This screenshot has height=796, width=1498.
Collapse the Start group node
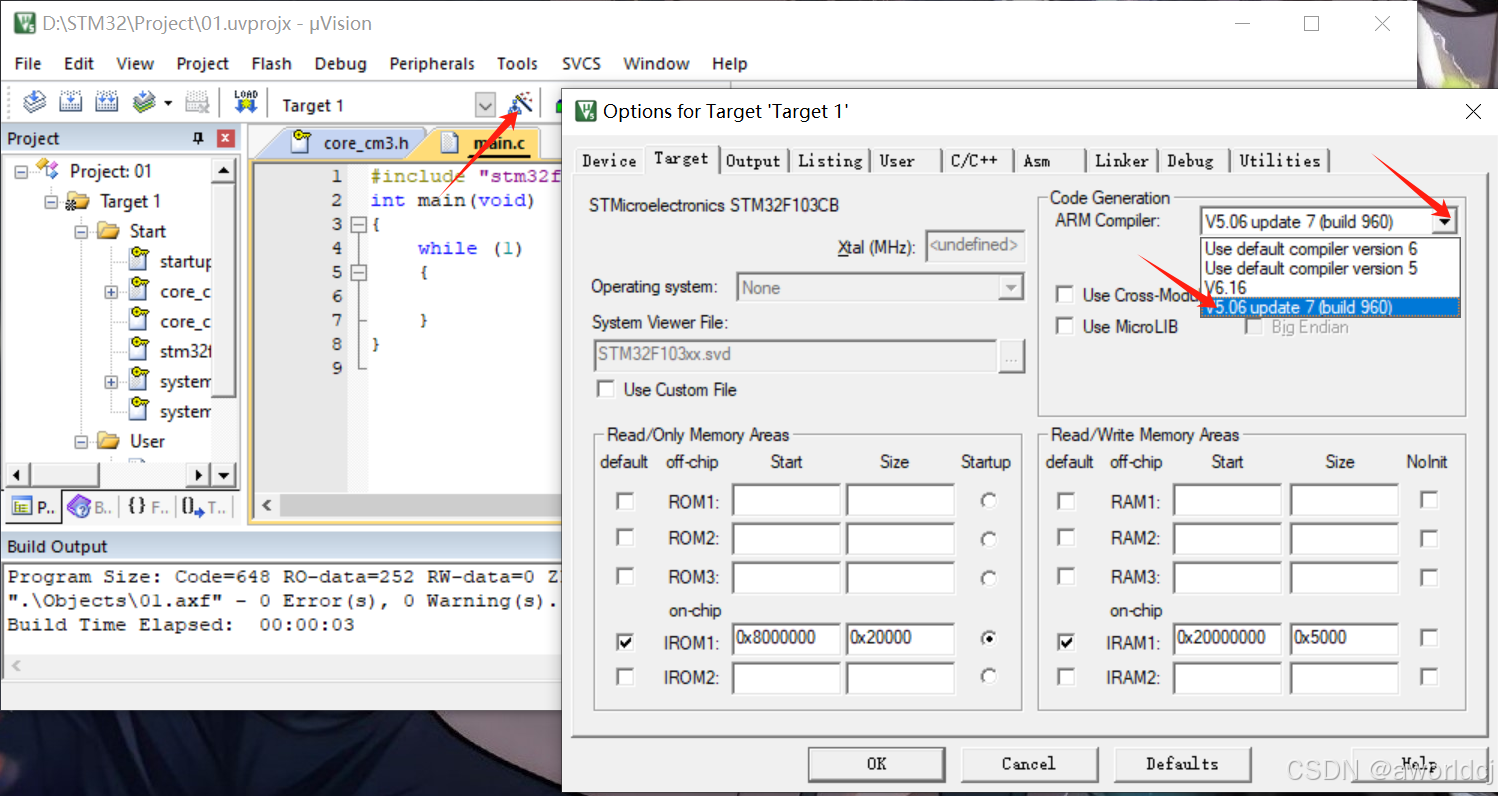point(81,231)
